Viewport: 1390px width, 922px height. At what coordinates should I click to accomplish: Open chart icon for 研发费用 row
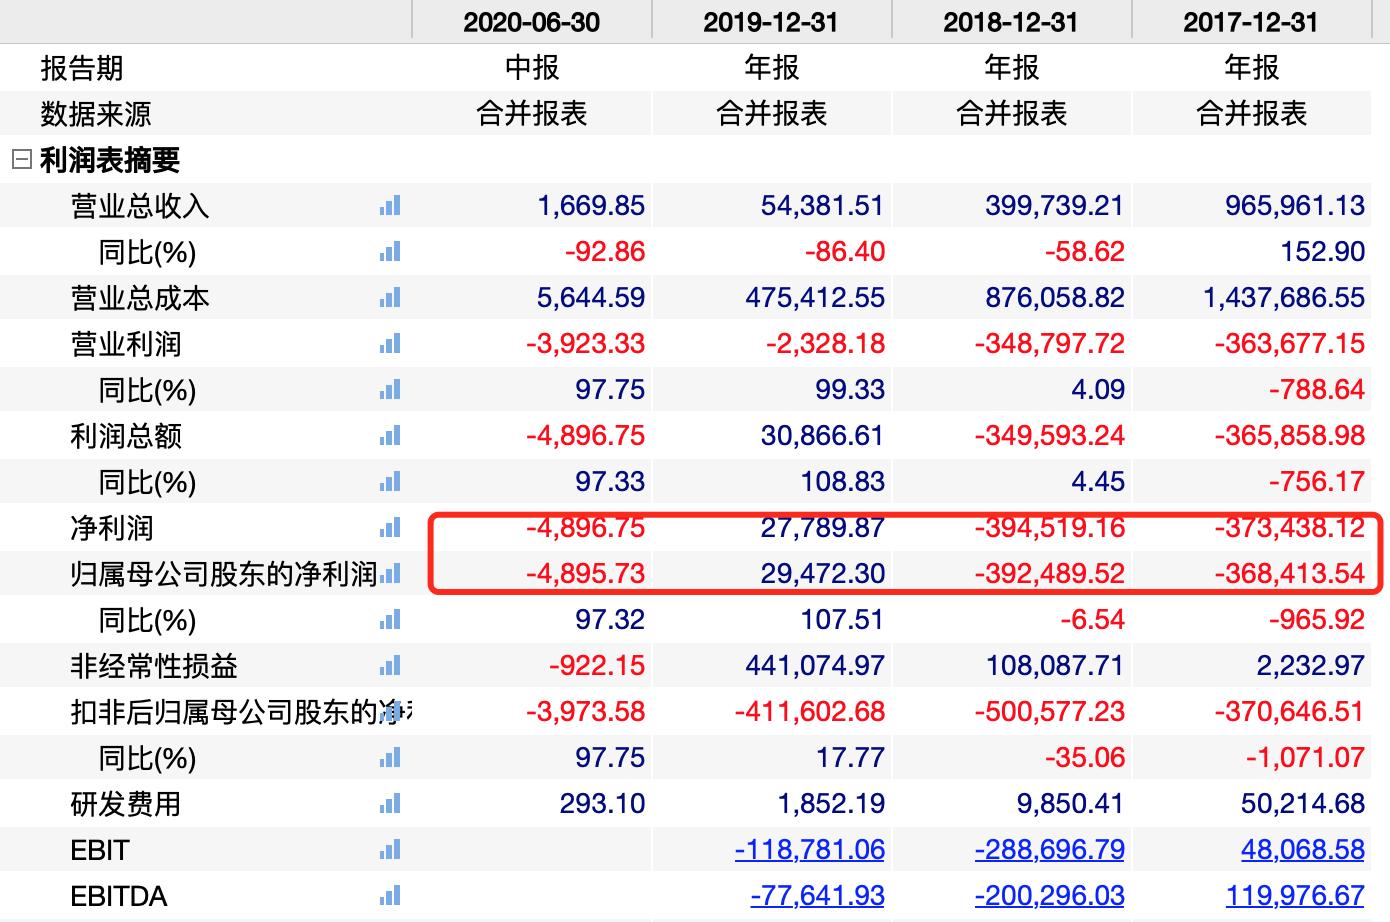click(x=390, y=804)
